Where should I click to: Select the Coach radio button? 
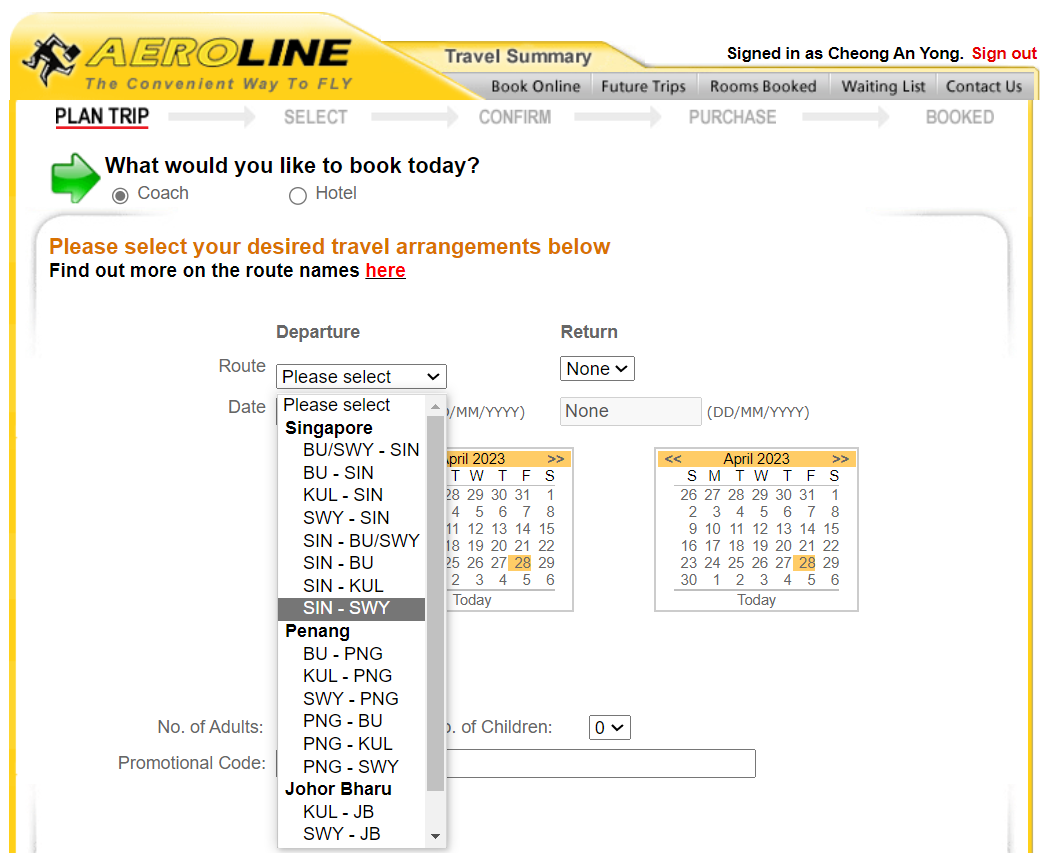click(x=120, y=195)
